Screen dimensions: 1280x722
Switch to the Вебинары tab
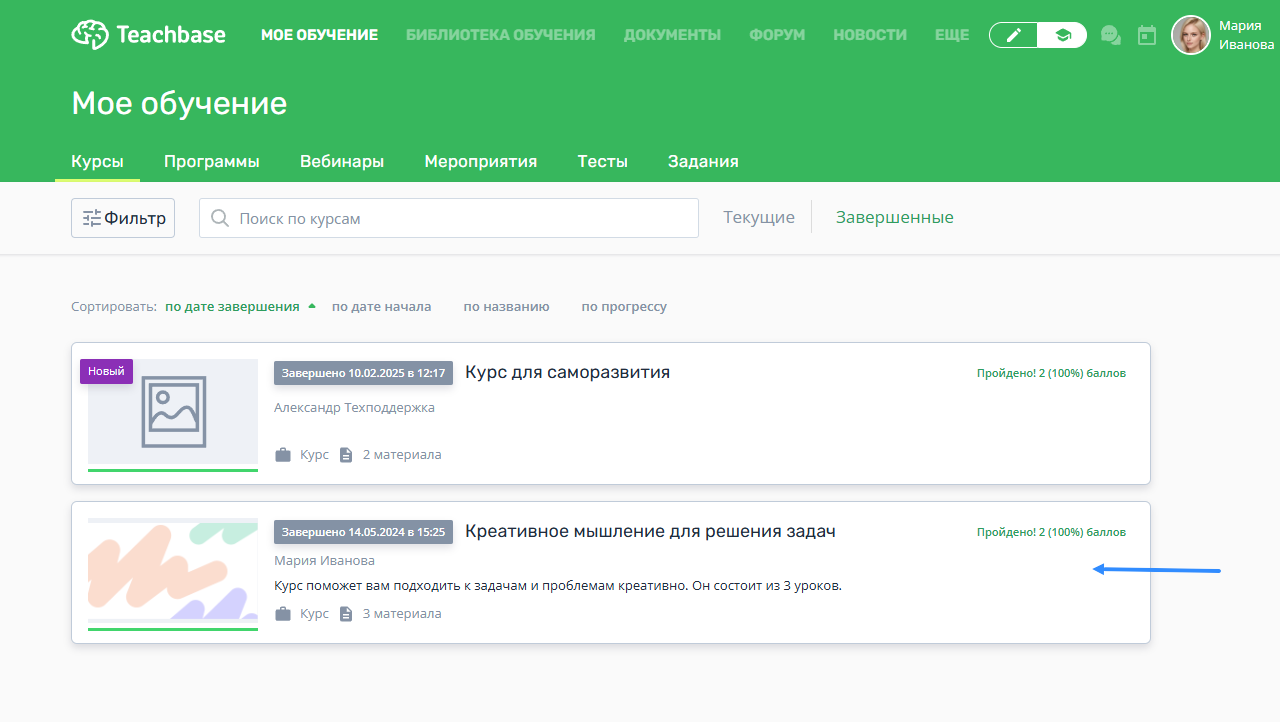click(342, 161)
